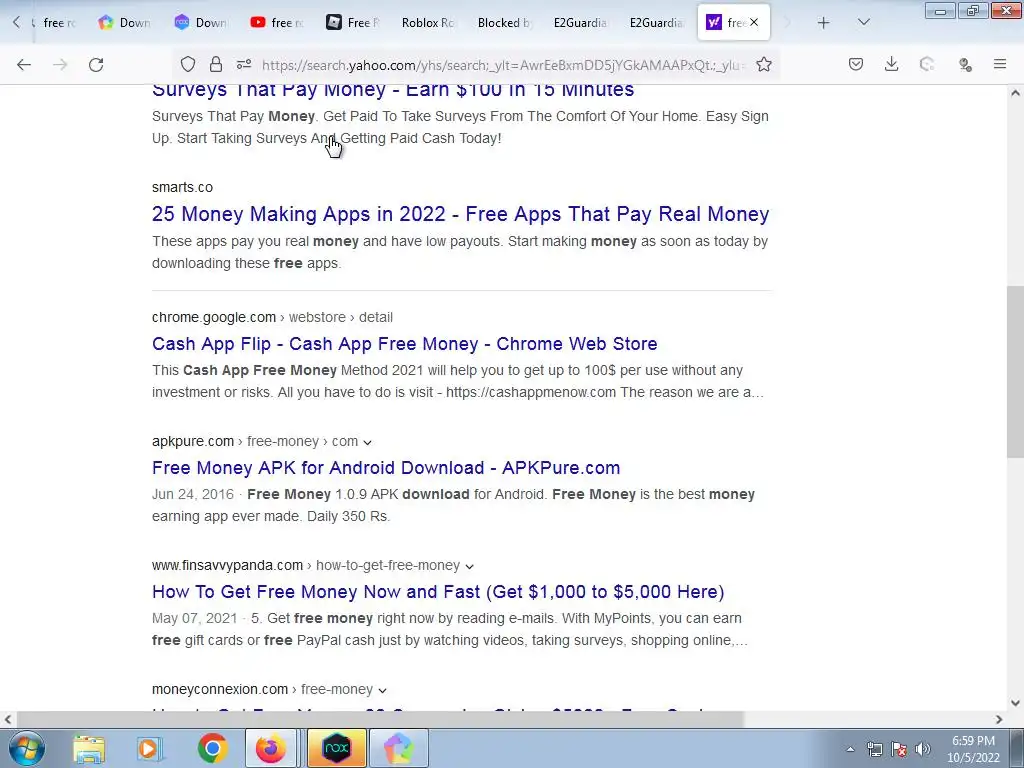Switch to the Blocked tab
Viewport: 1024px width, 768px height.
[x=504, y=23]
